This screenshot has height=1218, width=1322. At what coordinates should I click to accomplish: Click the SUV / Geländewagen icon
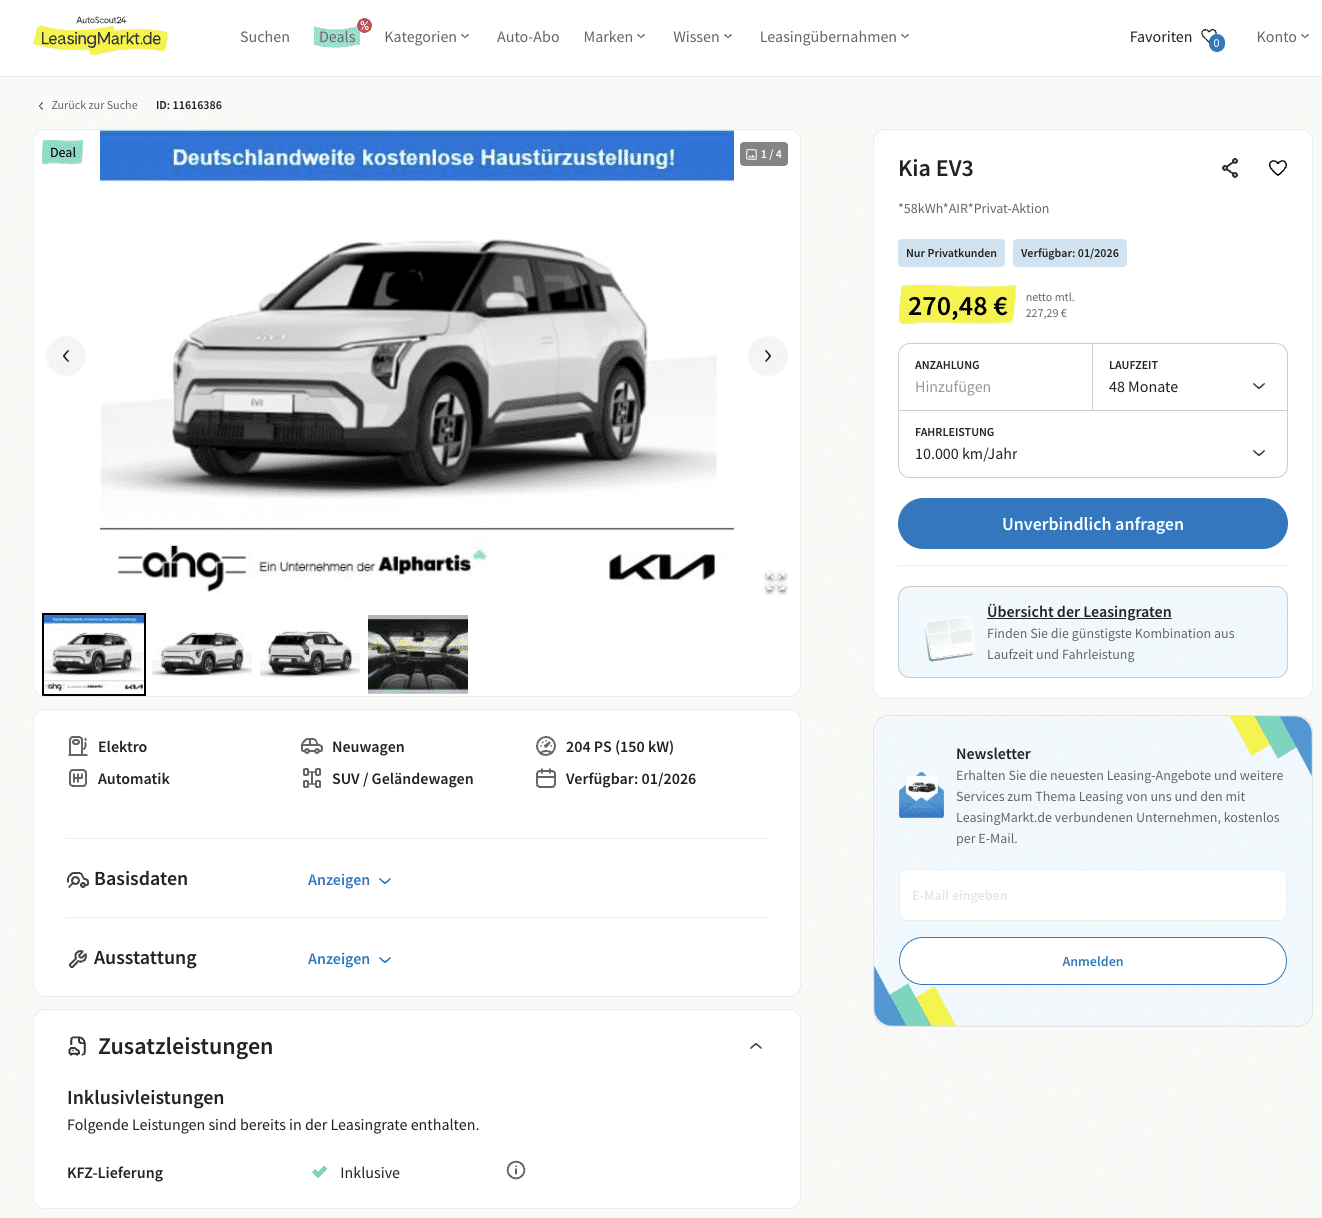tap(312, 778)
